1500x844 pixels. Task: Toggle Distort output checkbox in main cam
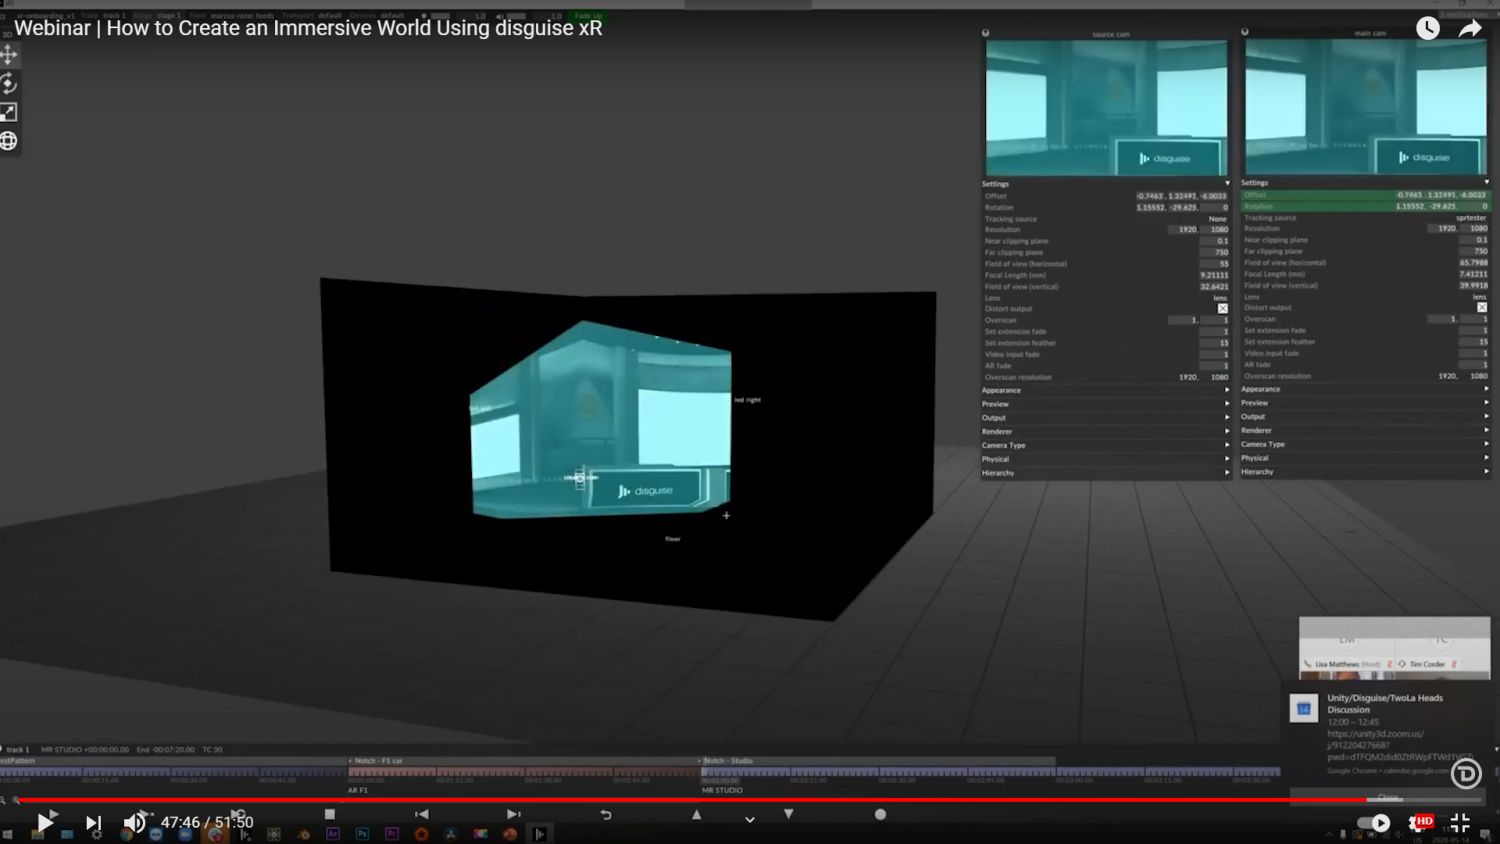(x=1482, y=308)
